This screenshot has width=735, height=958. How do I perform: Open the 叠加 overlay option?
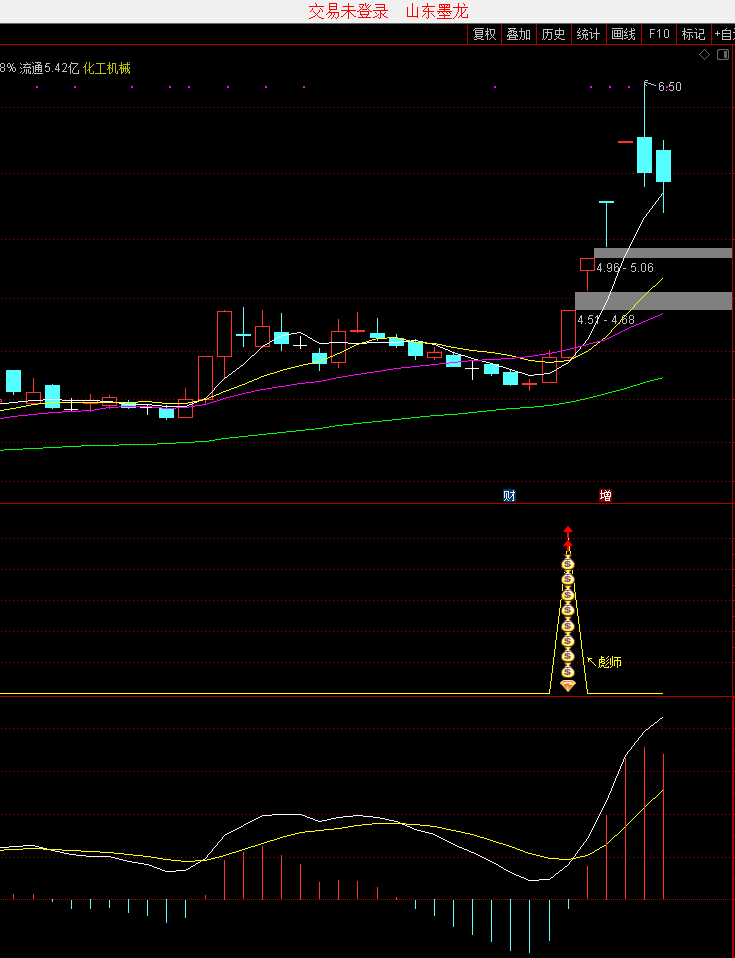[x=519, y=34]
